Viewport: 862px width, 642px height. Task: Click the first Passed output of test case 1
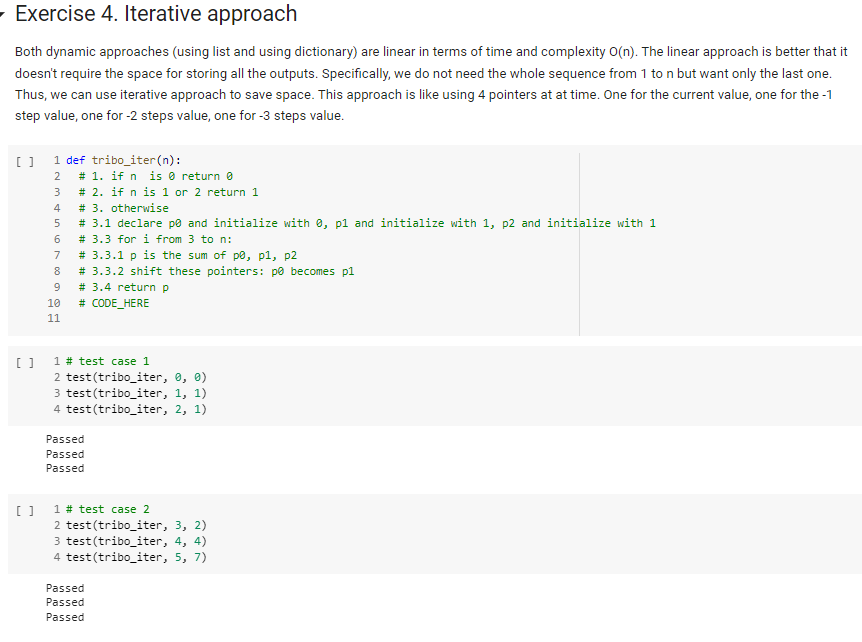click(65, 439)
